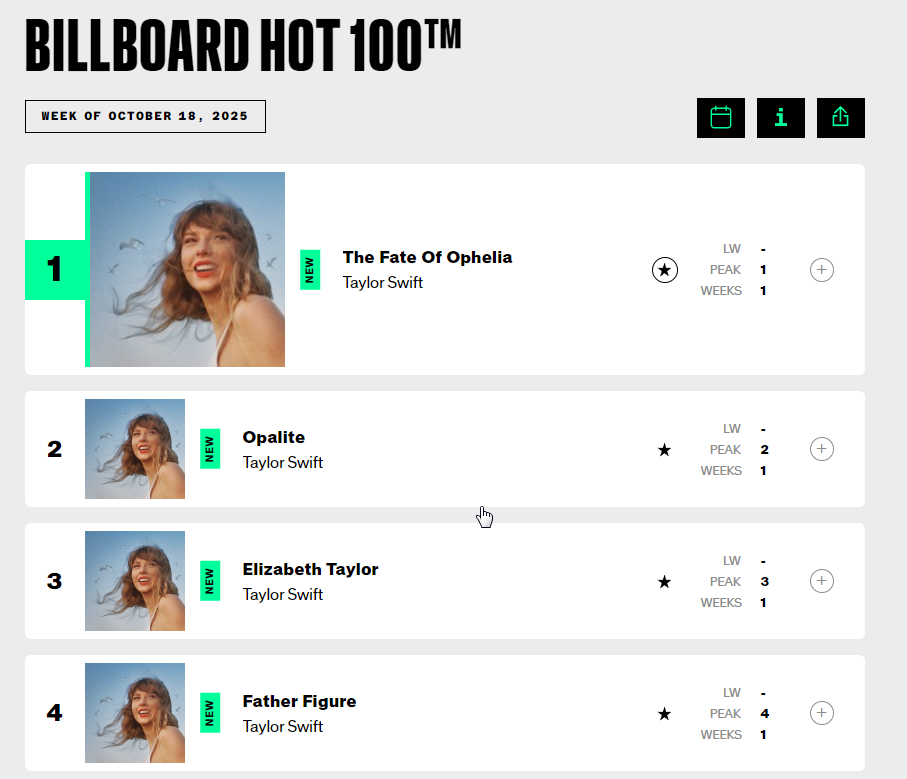Open the chart date calendar picker

(721, 118)
